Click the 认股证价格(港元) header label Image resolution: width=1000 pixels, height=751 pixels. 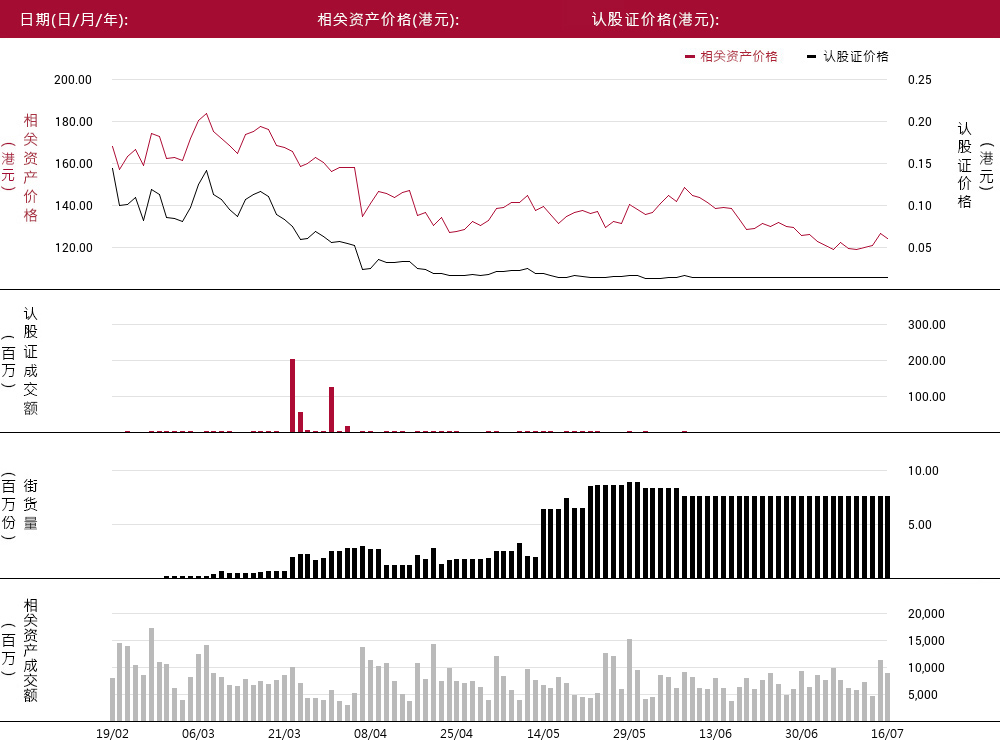coord(656,19)
